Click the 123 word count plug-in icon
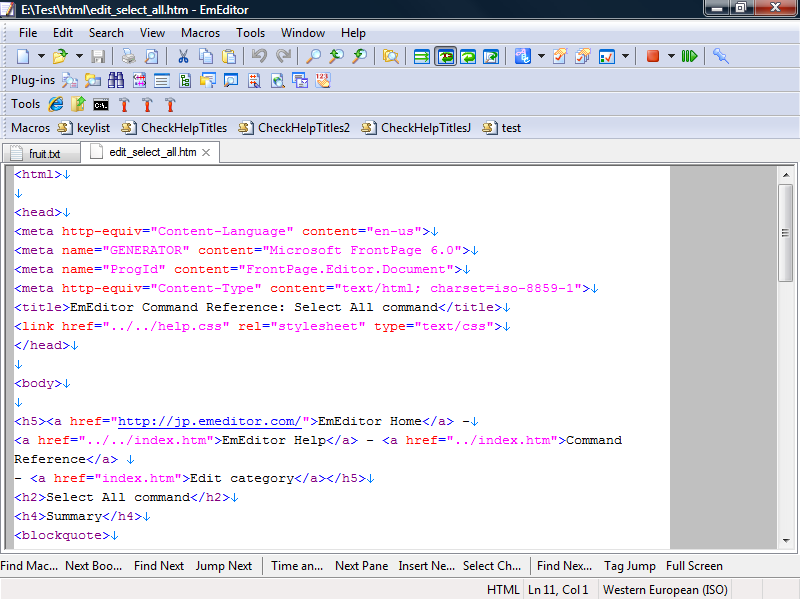800x599 pixels. [323, 80]
